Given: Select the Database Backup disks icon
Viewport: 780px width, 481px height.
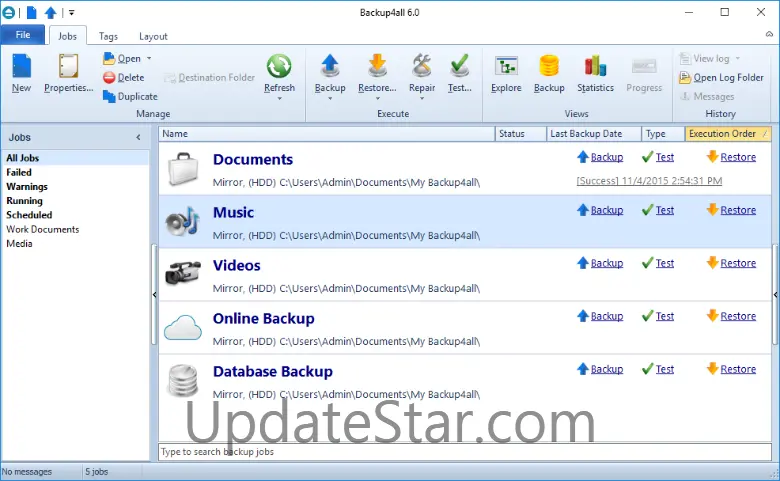Looking at the screenshot, I should [183, 380].
